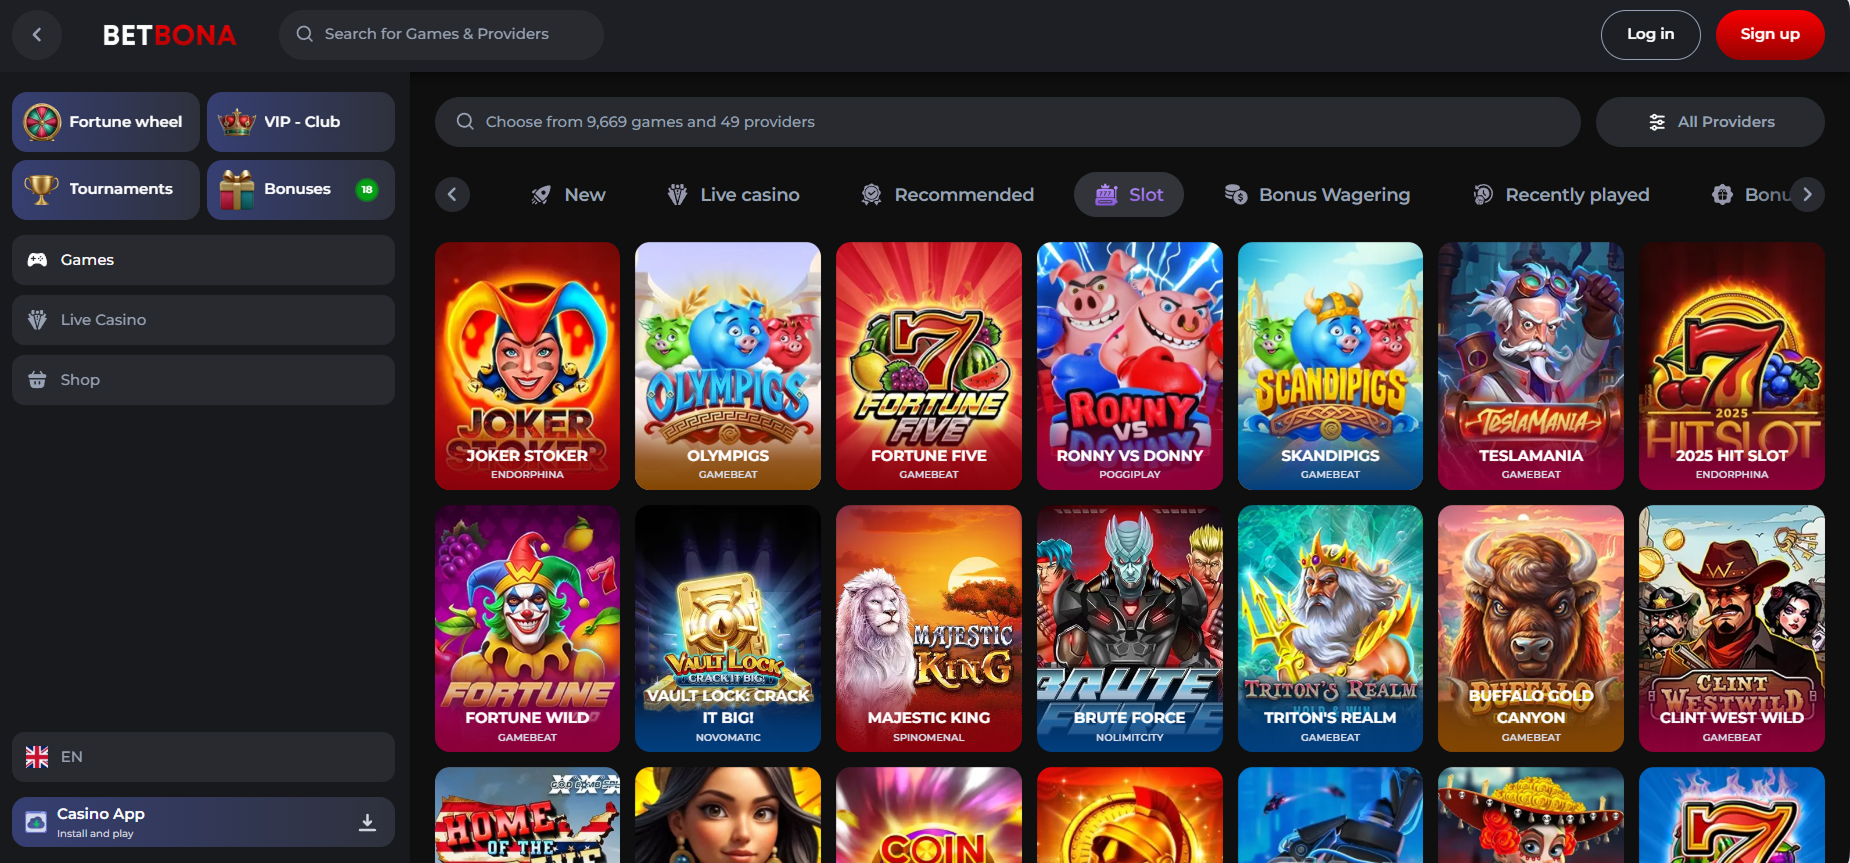Focus the Search for Games & Providers field
Image resolution: width=1850 pixels, height=863 pixels.
(441, 35)
